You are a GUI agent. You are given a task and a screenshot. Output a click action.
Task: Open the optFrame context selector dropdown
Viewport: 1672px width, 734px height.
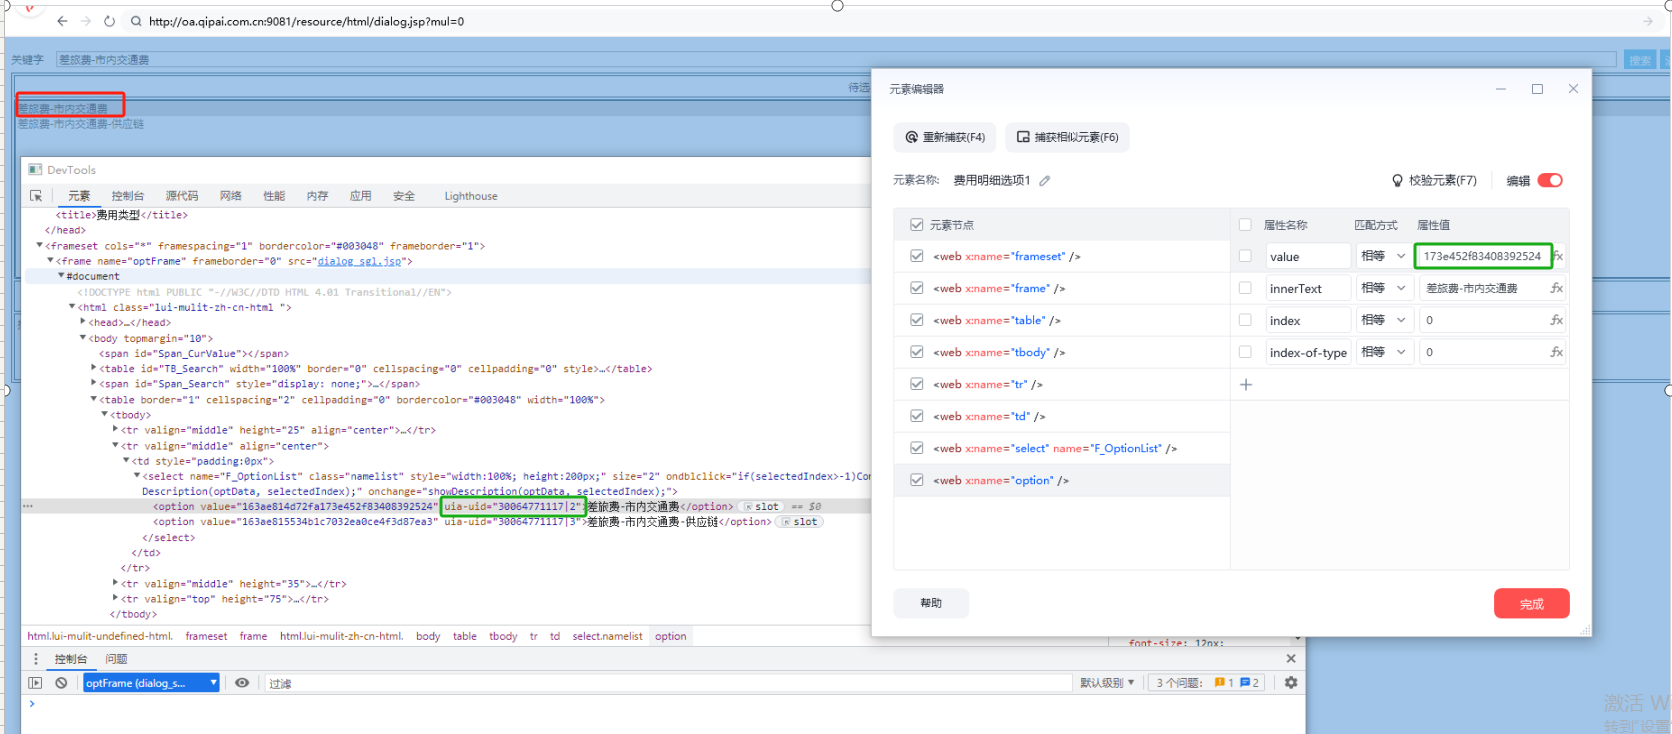tap(151, 683)
